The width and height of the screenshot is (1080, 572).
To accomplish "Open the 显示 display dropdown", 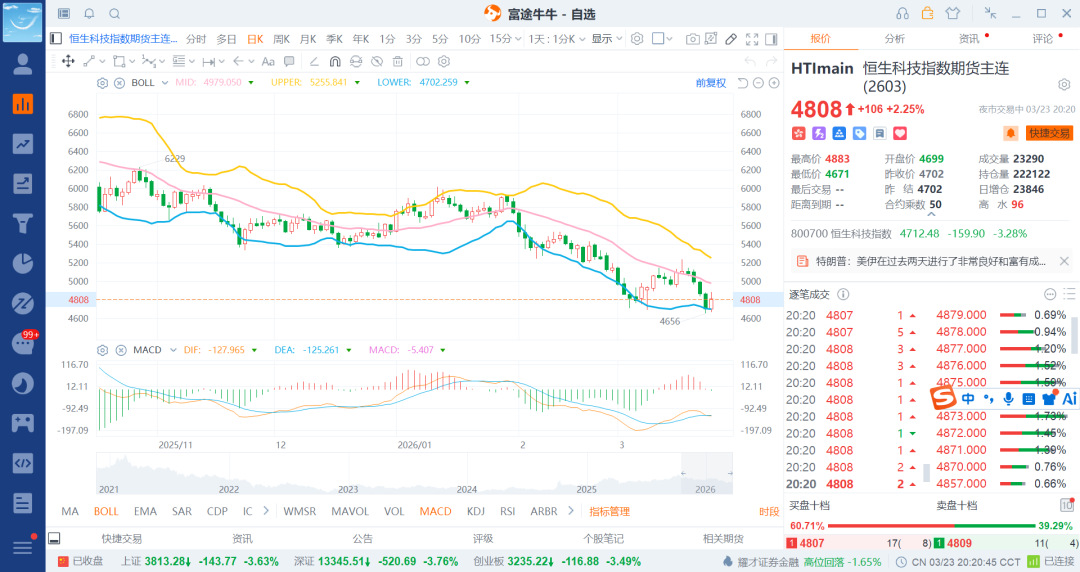I will point(607,39).
